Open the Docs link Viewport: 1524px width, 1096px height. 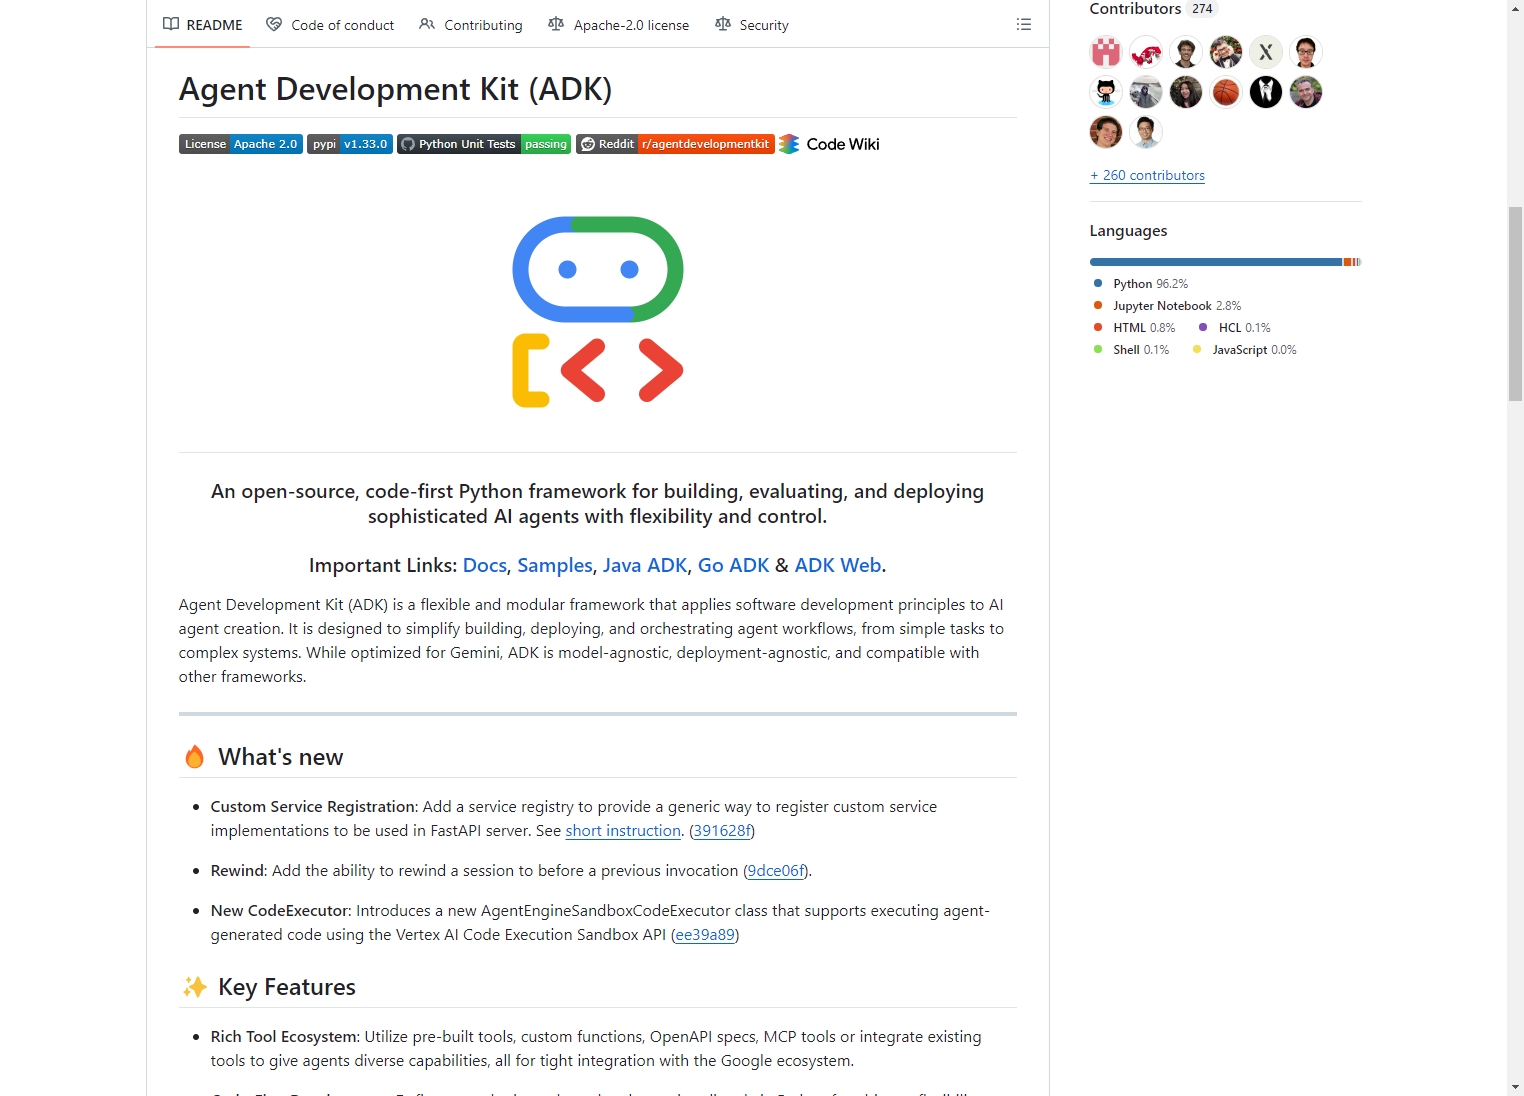click(485, 565)
